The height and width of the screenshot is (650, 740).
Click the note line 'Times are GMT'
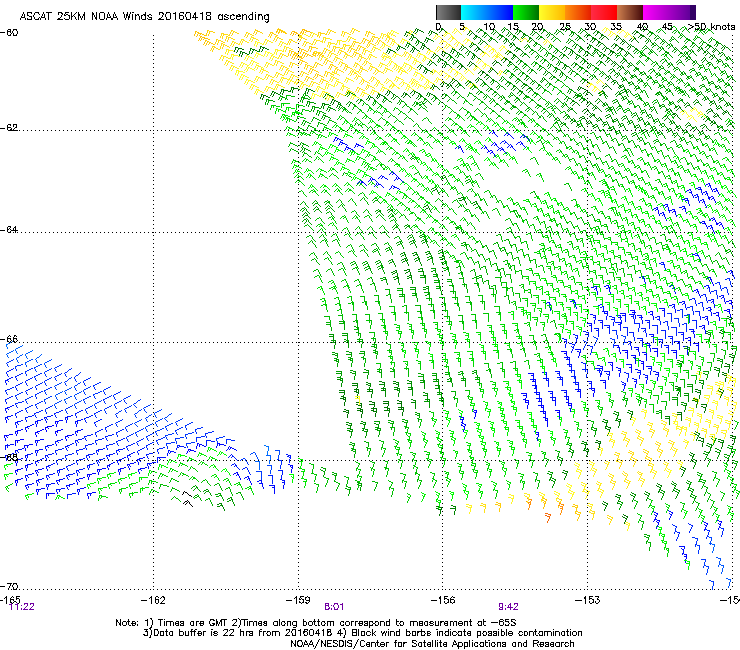point(193,623)
